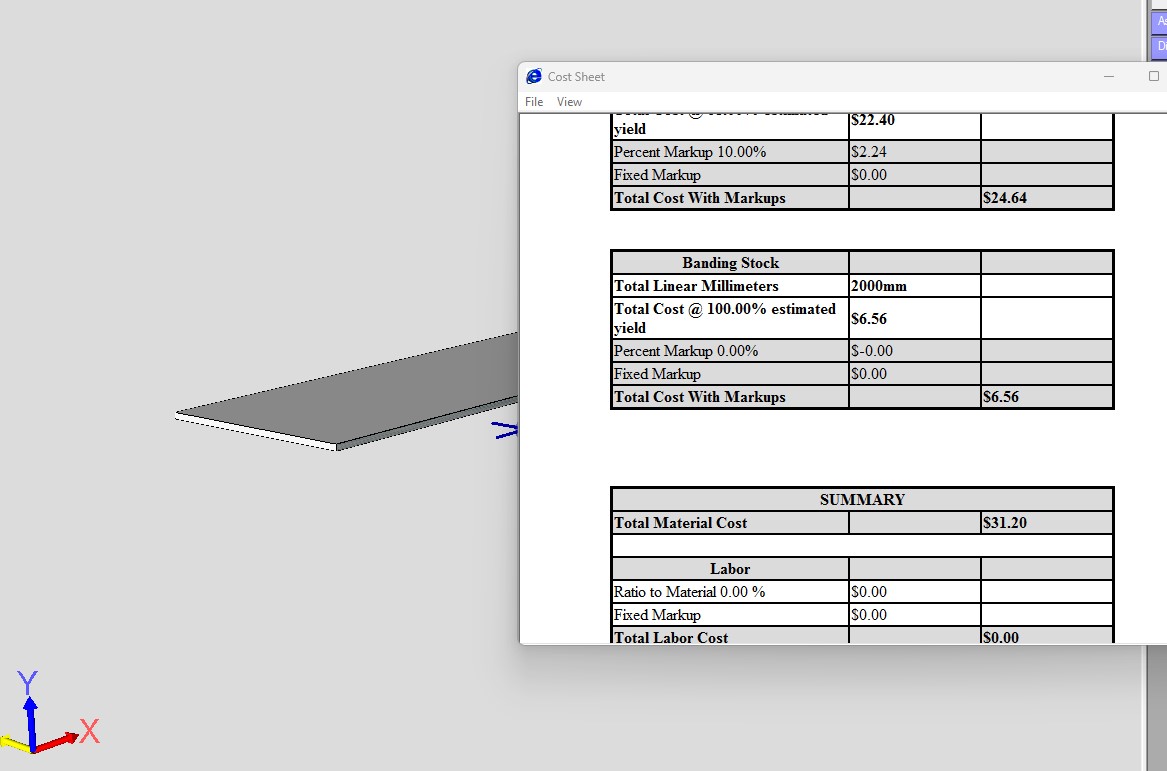Minimize the Cost Sheet window
This screenshot has height=771, width=1167.
(1109, 77)
